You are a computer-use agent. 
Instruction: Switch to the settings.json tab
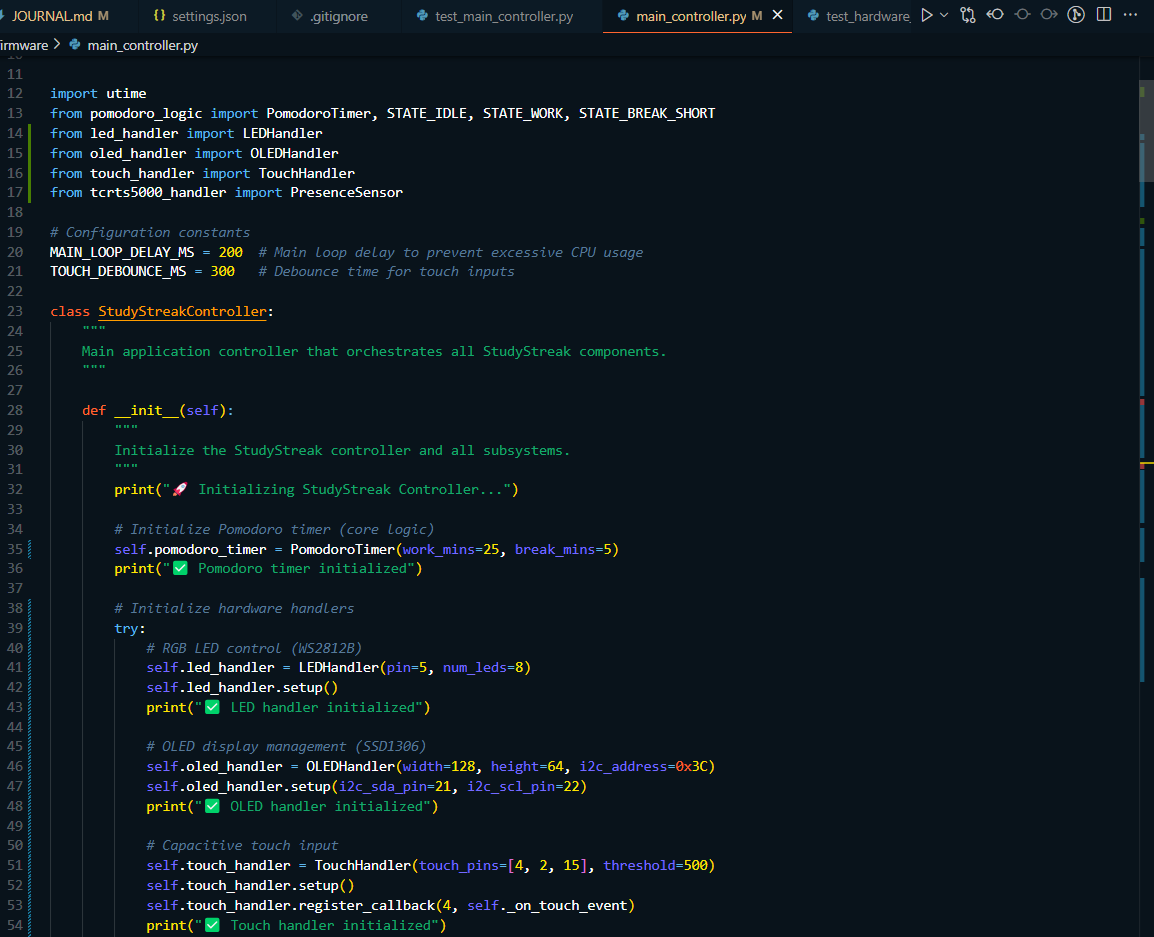tap(200, 15)
